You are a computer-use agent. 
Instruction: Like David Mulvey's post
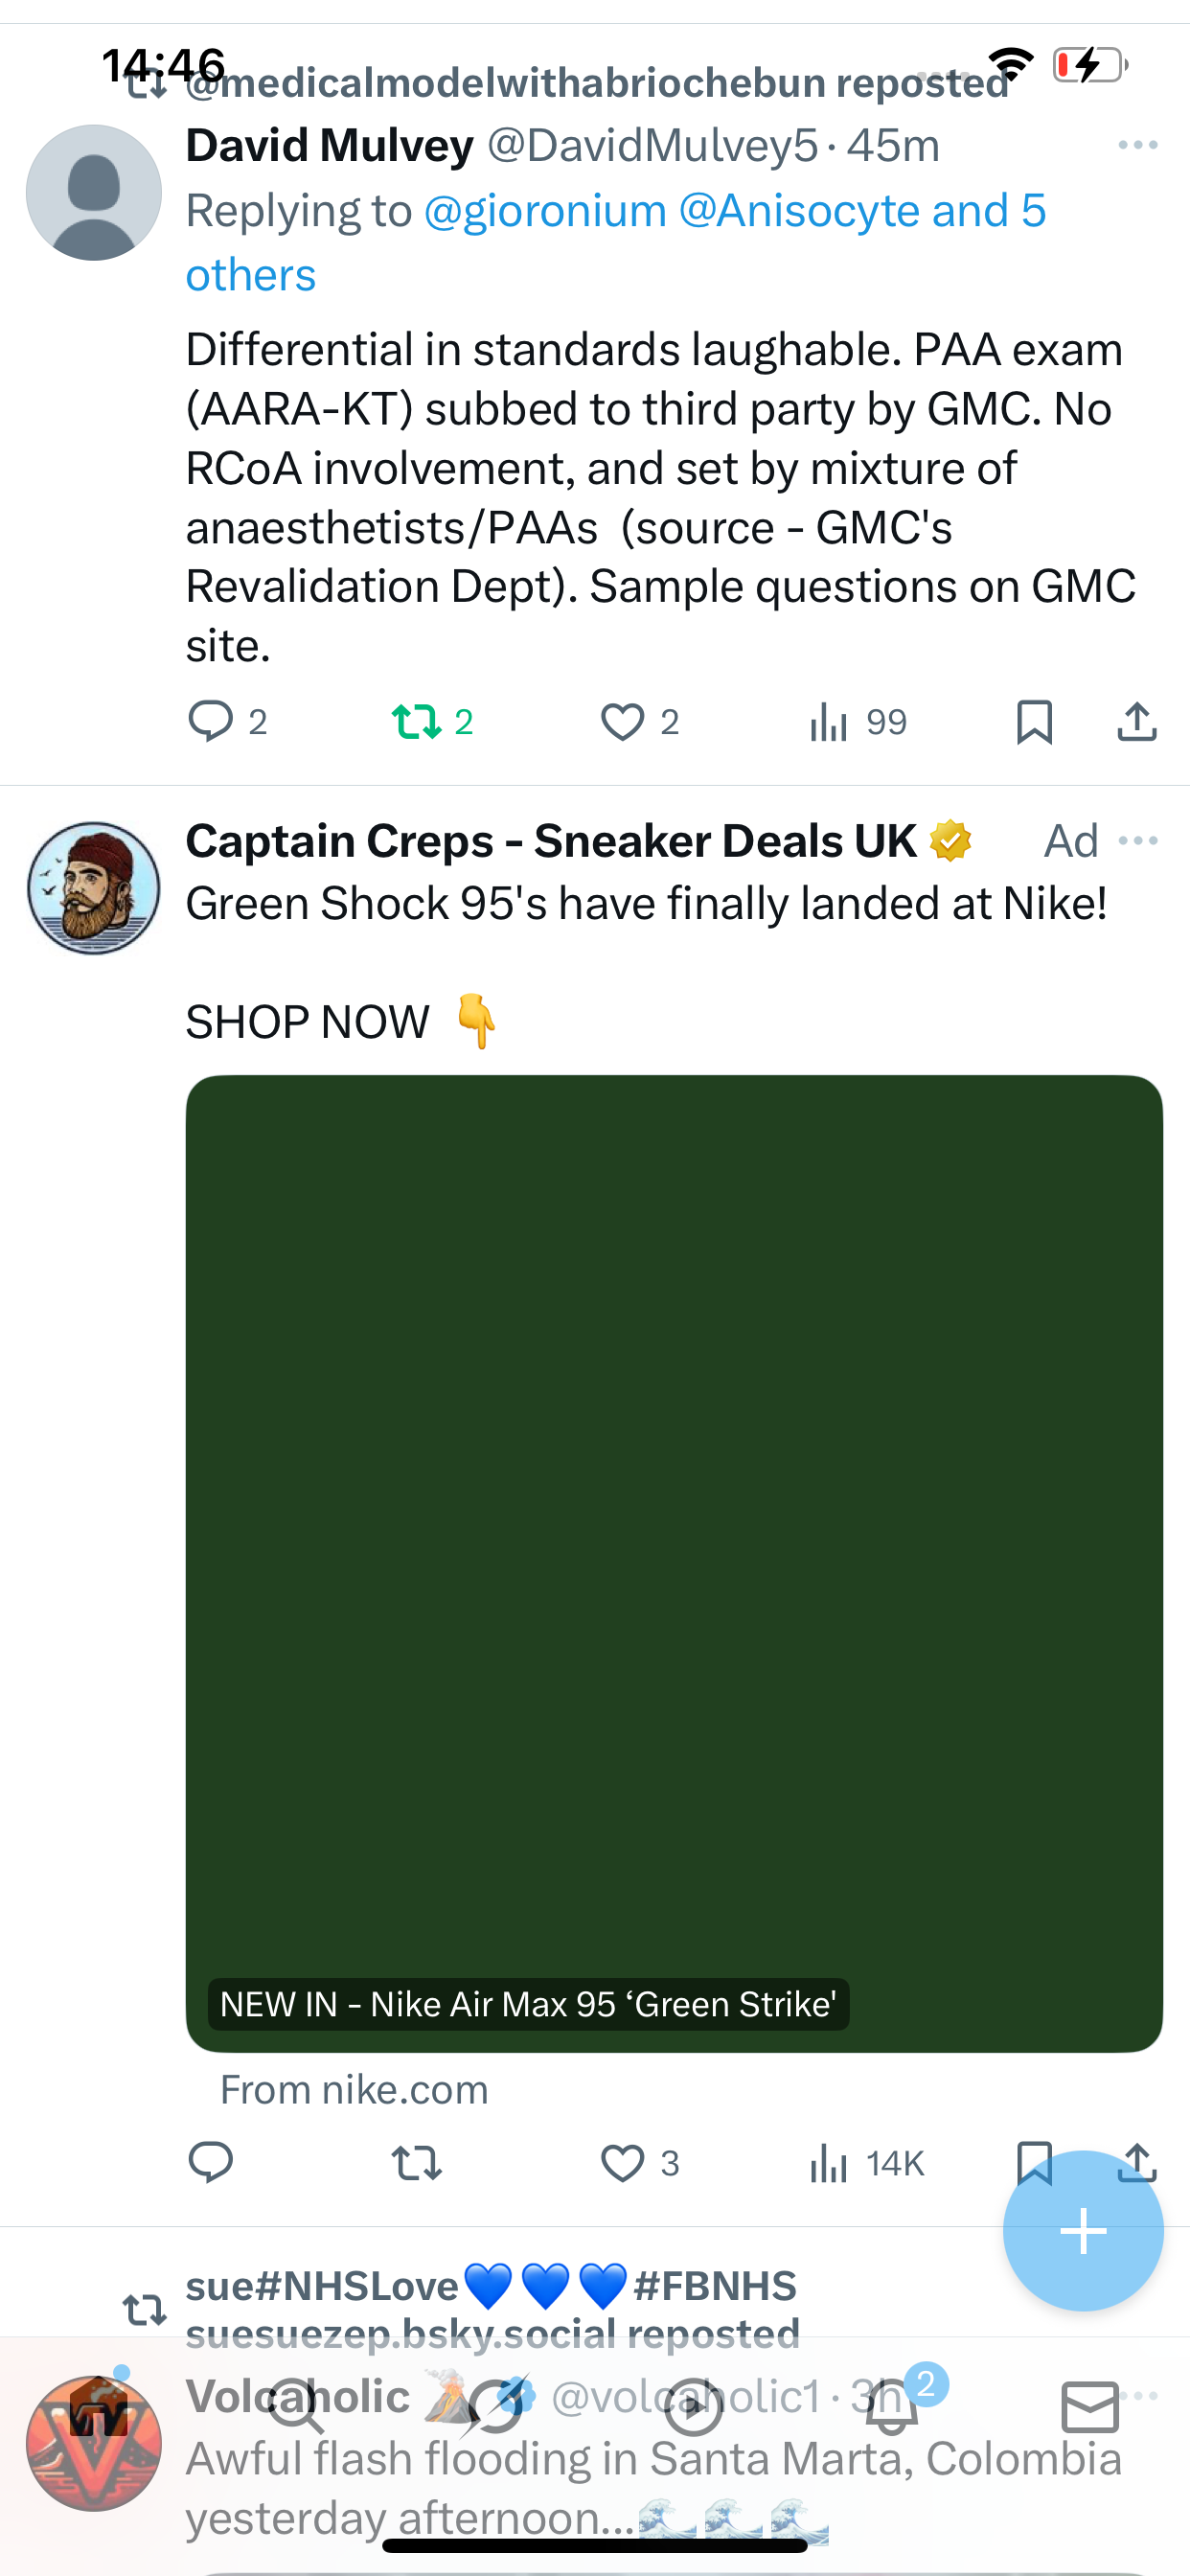pos(622,721)
